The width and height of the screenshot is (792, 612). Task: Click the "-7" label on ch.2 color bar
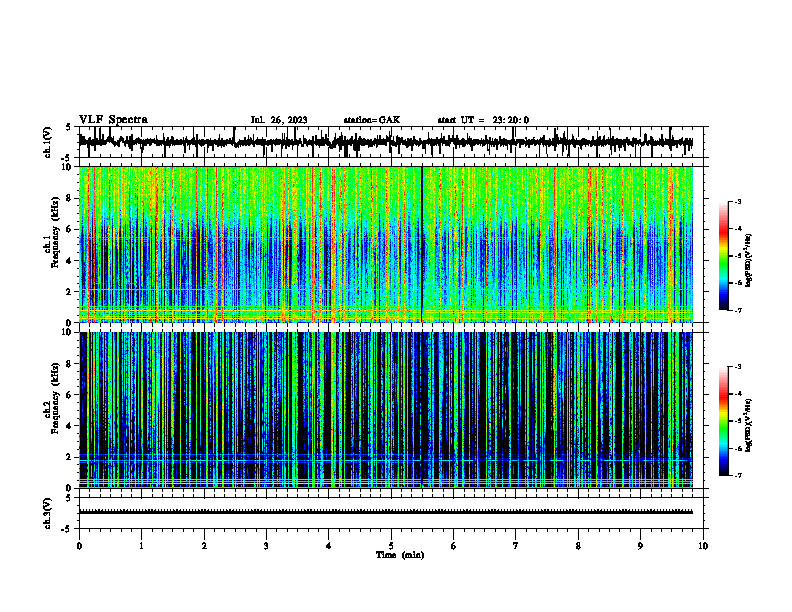click(737, 476)
